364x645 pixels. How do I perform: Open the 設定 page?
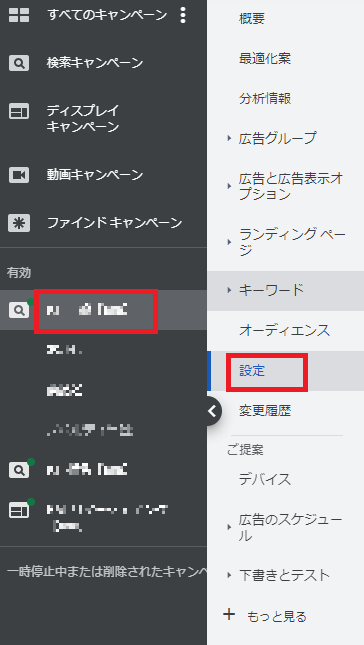(x=252, y=371)
